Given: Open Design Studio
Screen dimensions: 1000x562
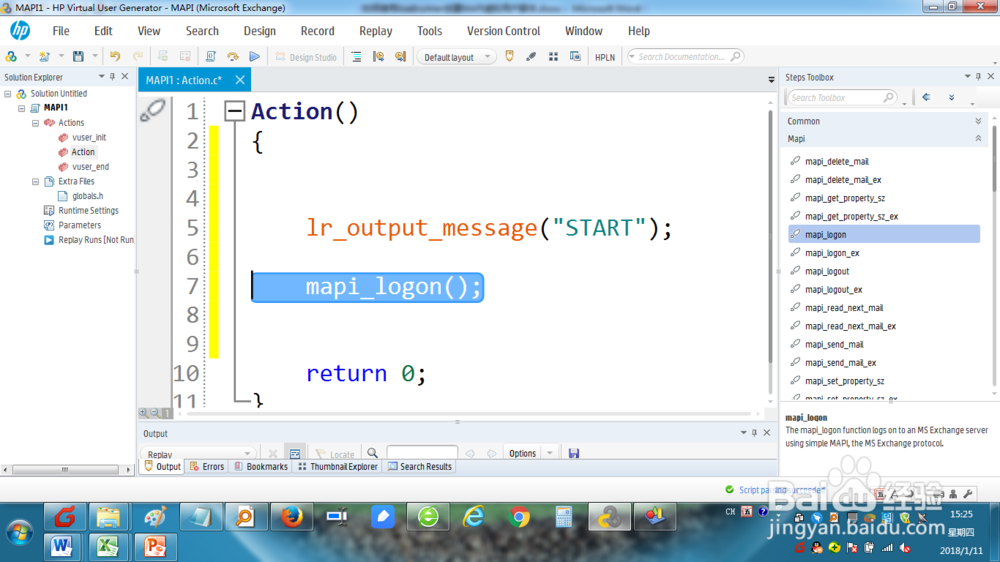Looking at the screenshot, I should (305, 57).
